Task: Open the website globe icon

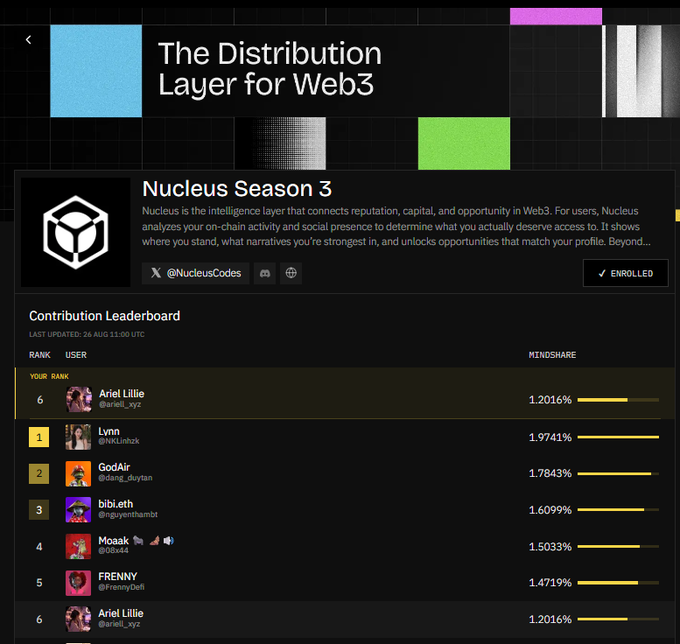Action: (x=291, y=273)
